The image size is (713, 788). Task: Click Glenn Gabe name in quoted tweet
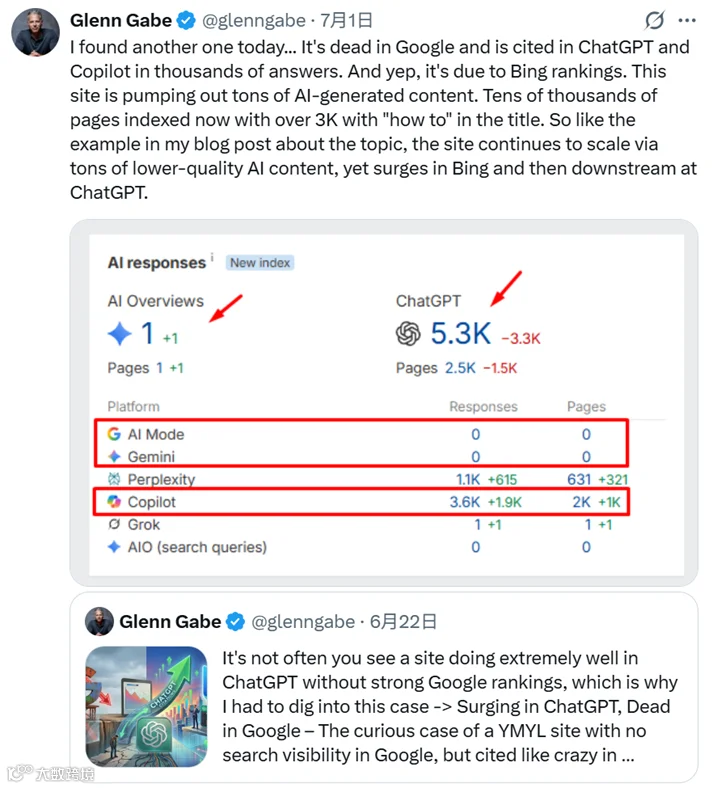click(x=170, y=622)
